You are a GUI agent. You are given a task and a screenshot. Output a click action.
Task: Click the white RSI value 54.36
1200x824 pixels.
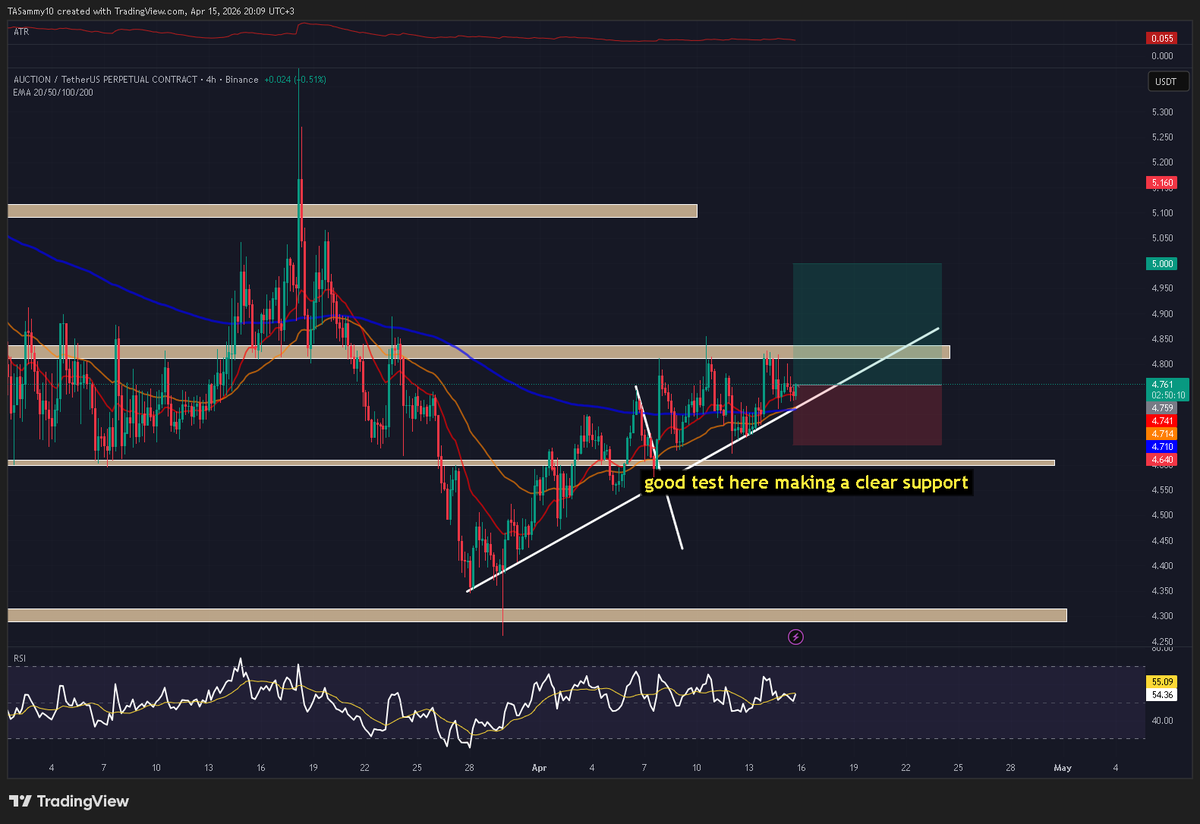pyautogui.click(x=1162, y=694)
